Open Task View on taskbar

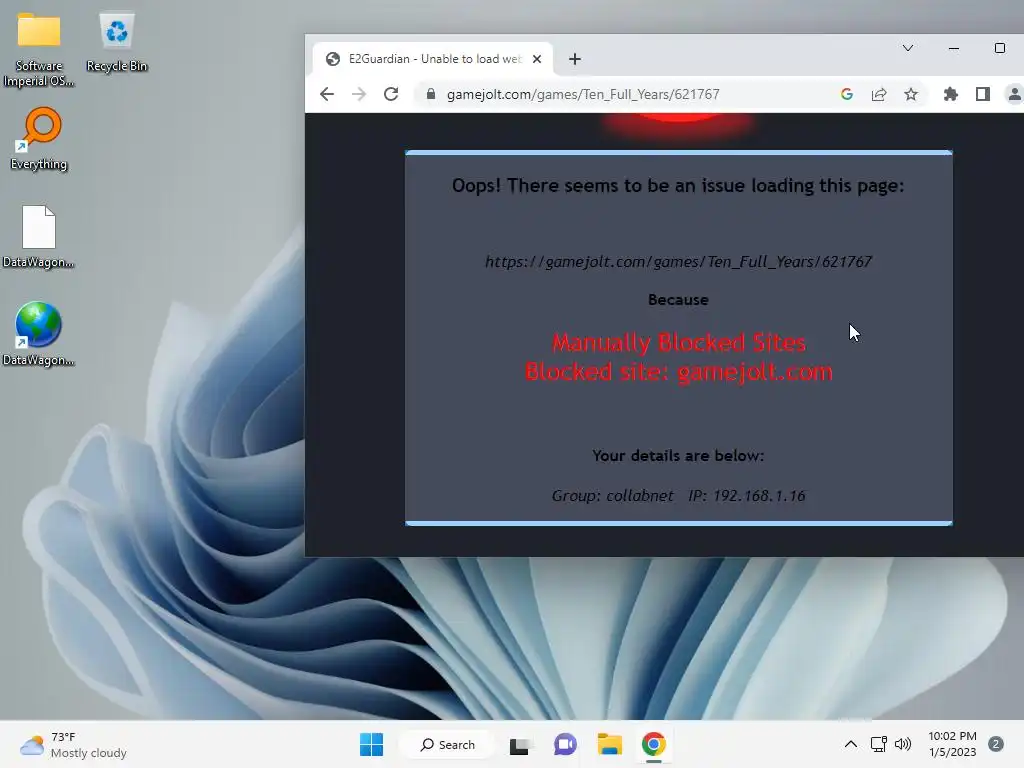520,744
